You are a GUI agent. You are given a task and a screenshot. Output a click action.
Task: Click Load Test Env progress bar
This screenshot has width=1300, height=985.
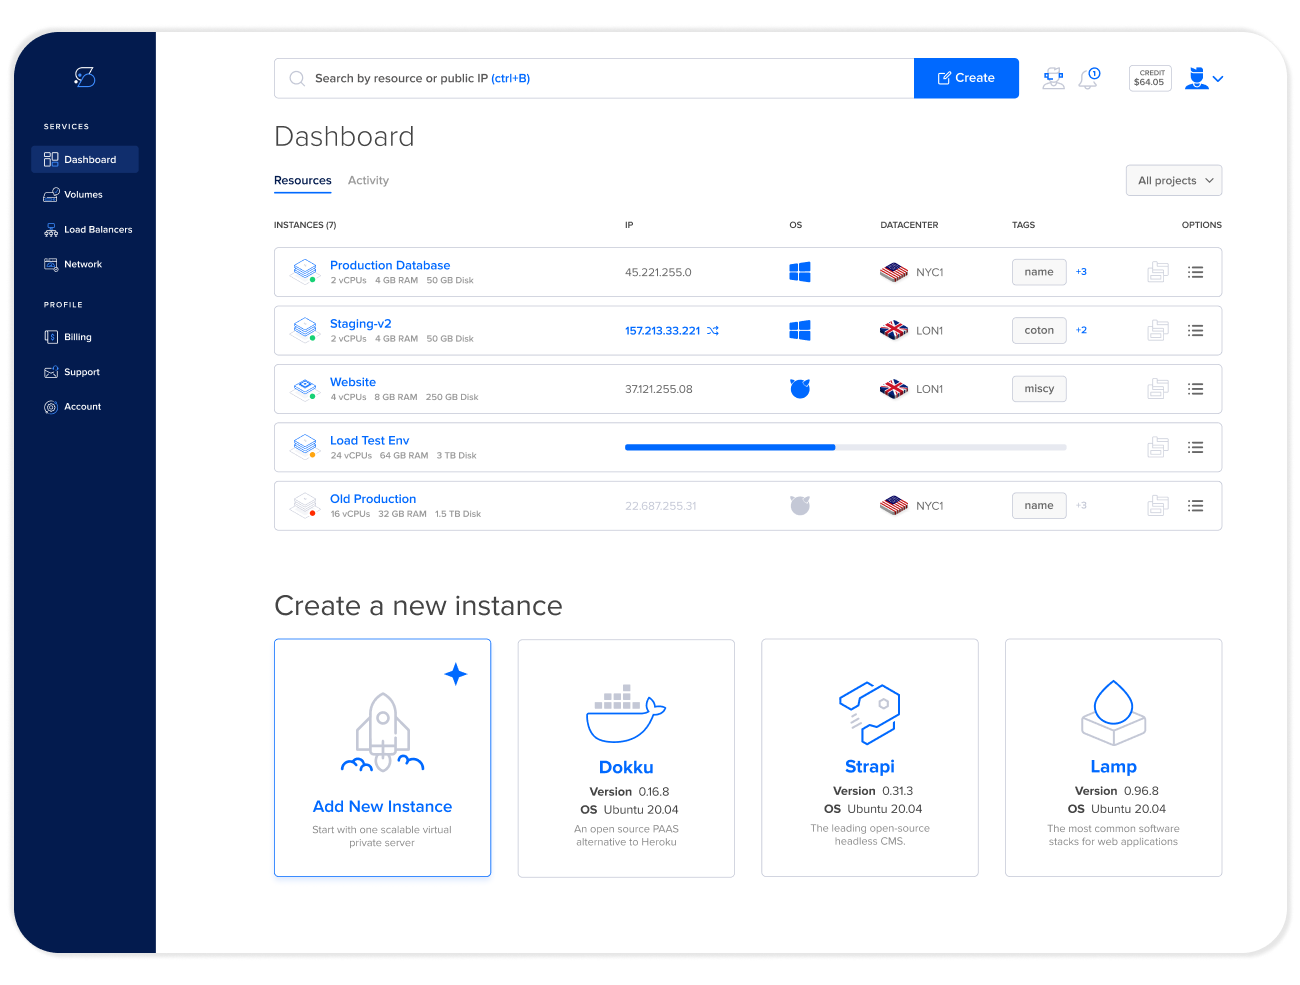[846, 447]
